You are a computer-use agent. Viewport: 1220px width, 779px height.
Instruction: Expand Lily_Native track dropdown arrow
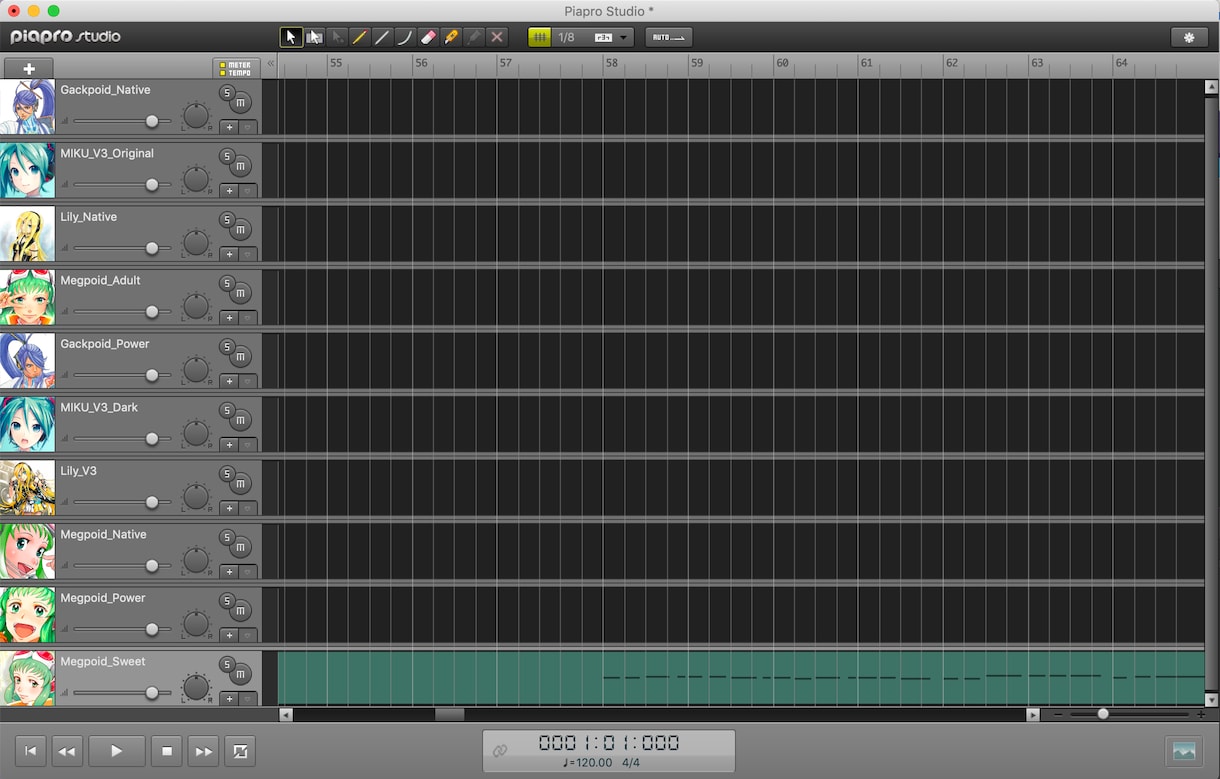tap(247, 254)
